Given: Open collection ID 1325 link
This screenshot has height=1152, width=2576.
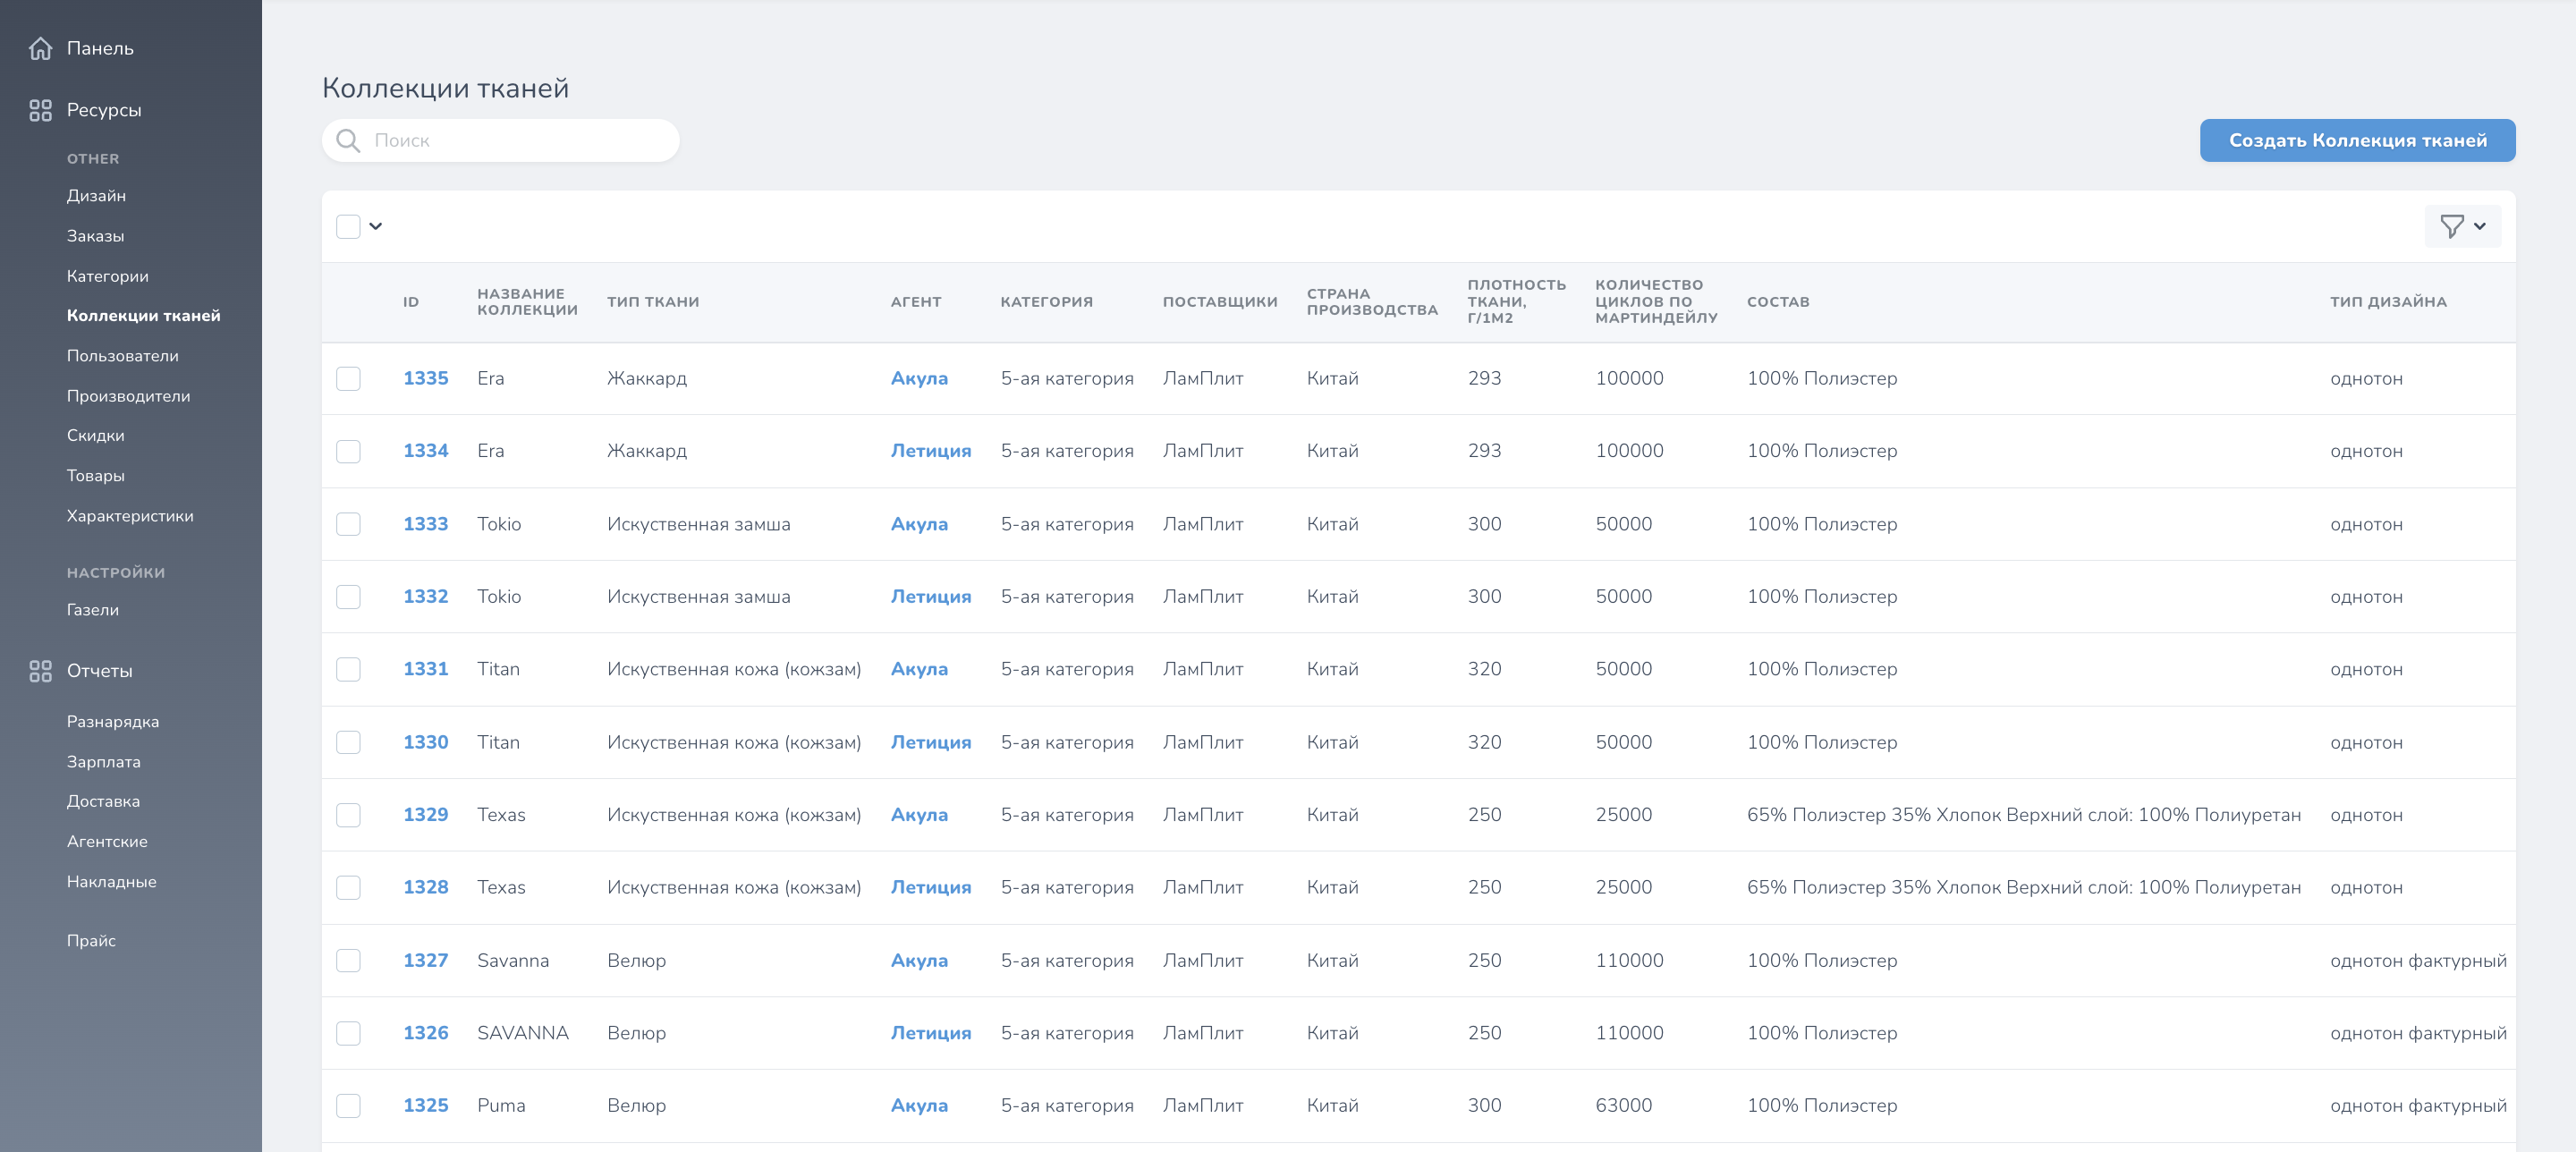Looking at the screenshot, I should click(425, 1106).
